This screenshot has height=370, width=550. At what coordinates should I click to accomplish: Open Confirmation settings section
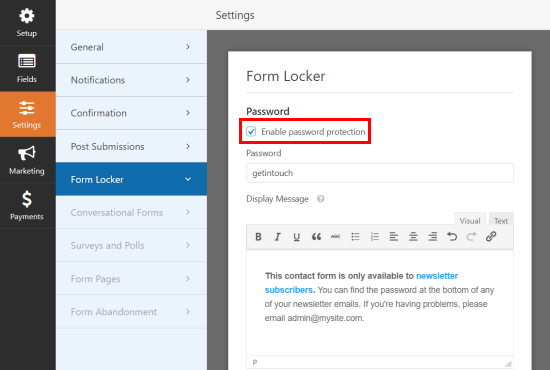click(x=132, y=113)
